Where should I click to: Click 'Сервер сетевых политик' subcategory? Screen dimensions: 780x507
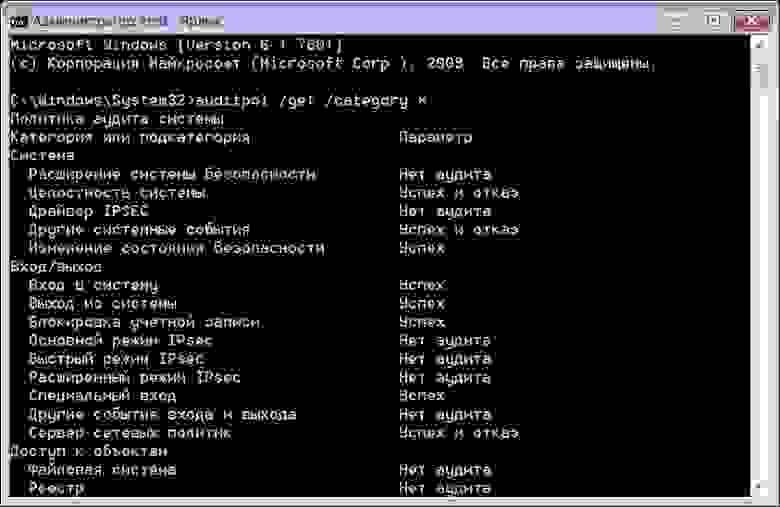point(129,433)
